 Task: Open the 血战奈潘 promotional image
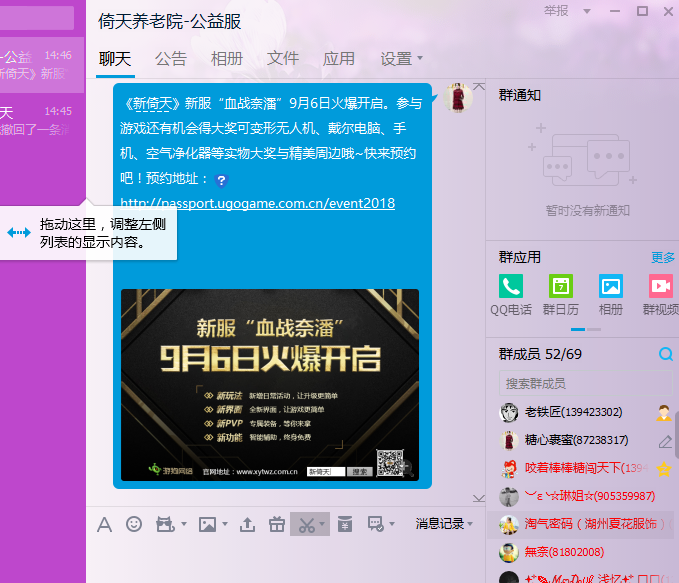coord(270,385)
